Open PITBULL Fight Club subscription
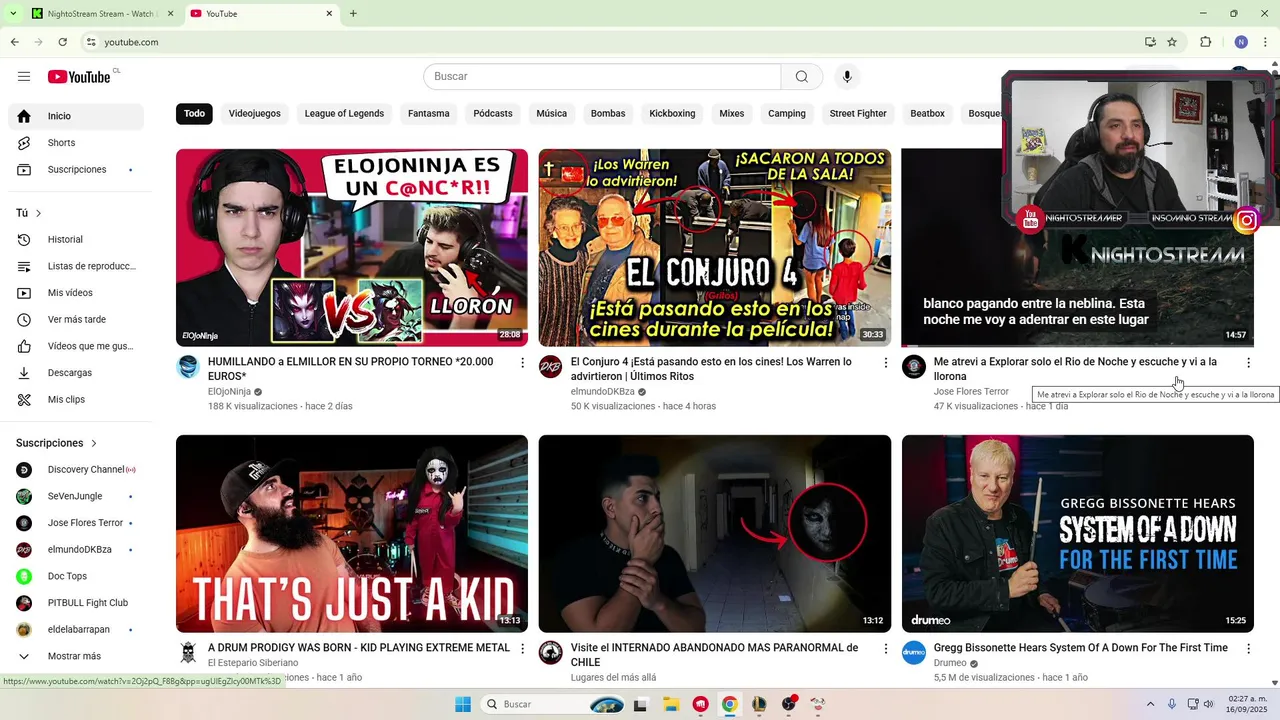 click(76, 603)
